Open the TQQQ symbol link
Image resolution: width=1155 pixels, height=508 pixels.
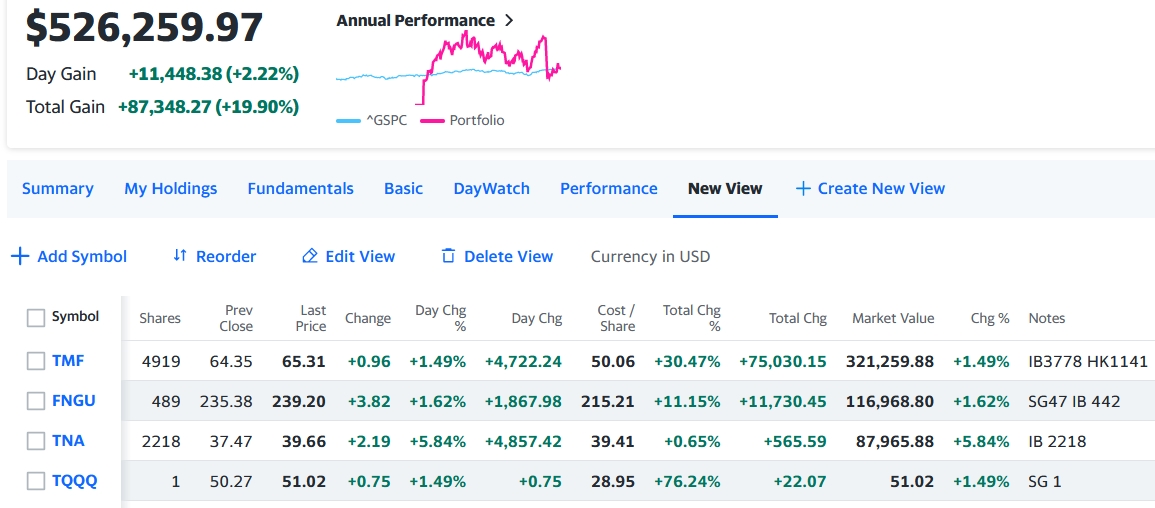tap(75, 481)
